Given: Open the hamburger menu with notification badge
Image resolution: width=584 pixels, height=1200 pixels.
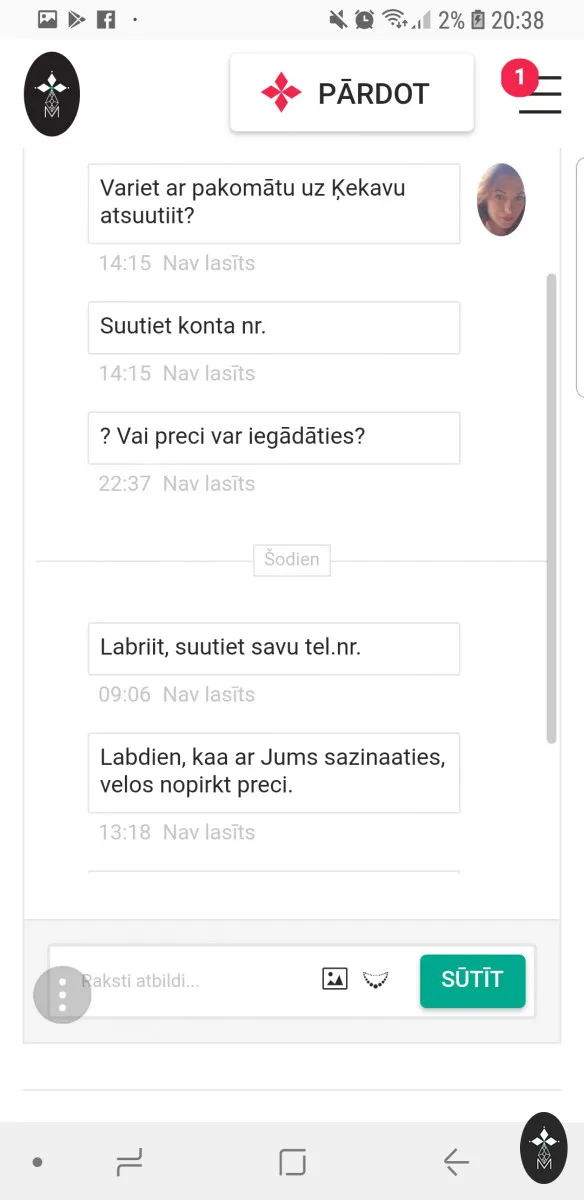Looking at the screenshot, I should 539,93.
